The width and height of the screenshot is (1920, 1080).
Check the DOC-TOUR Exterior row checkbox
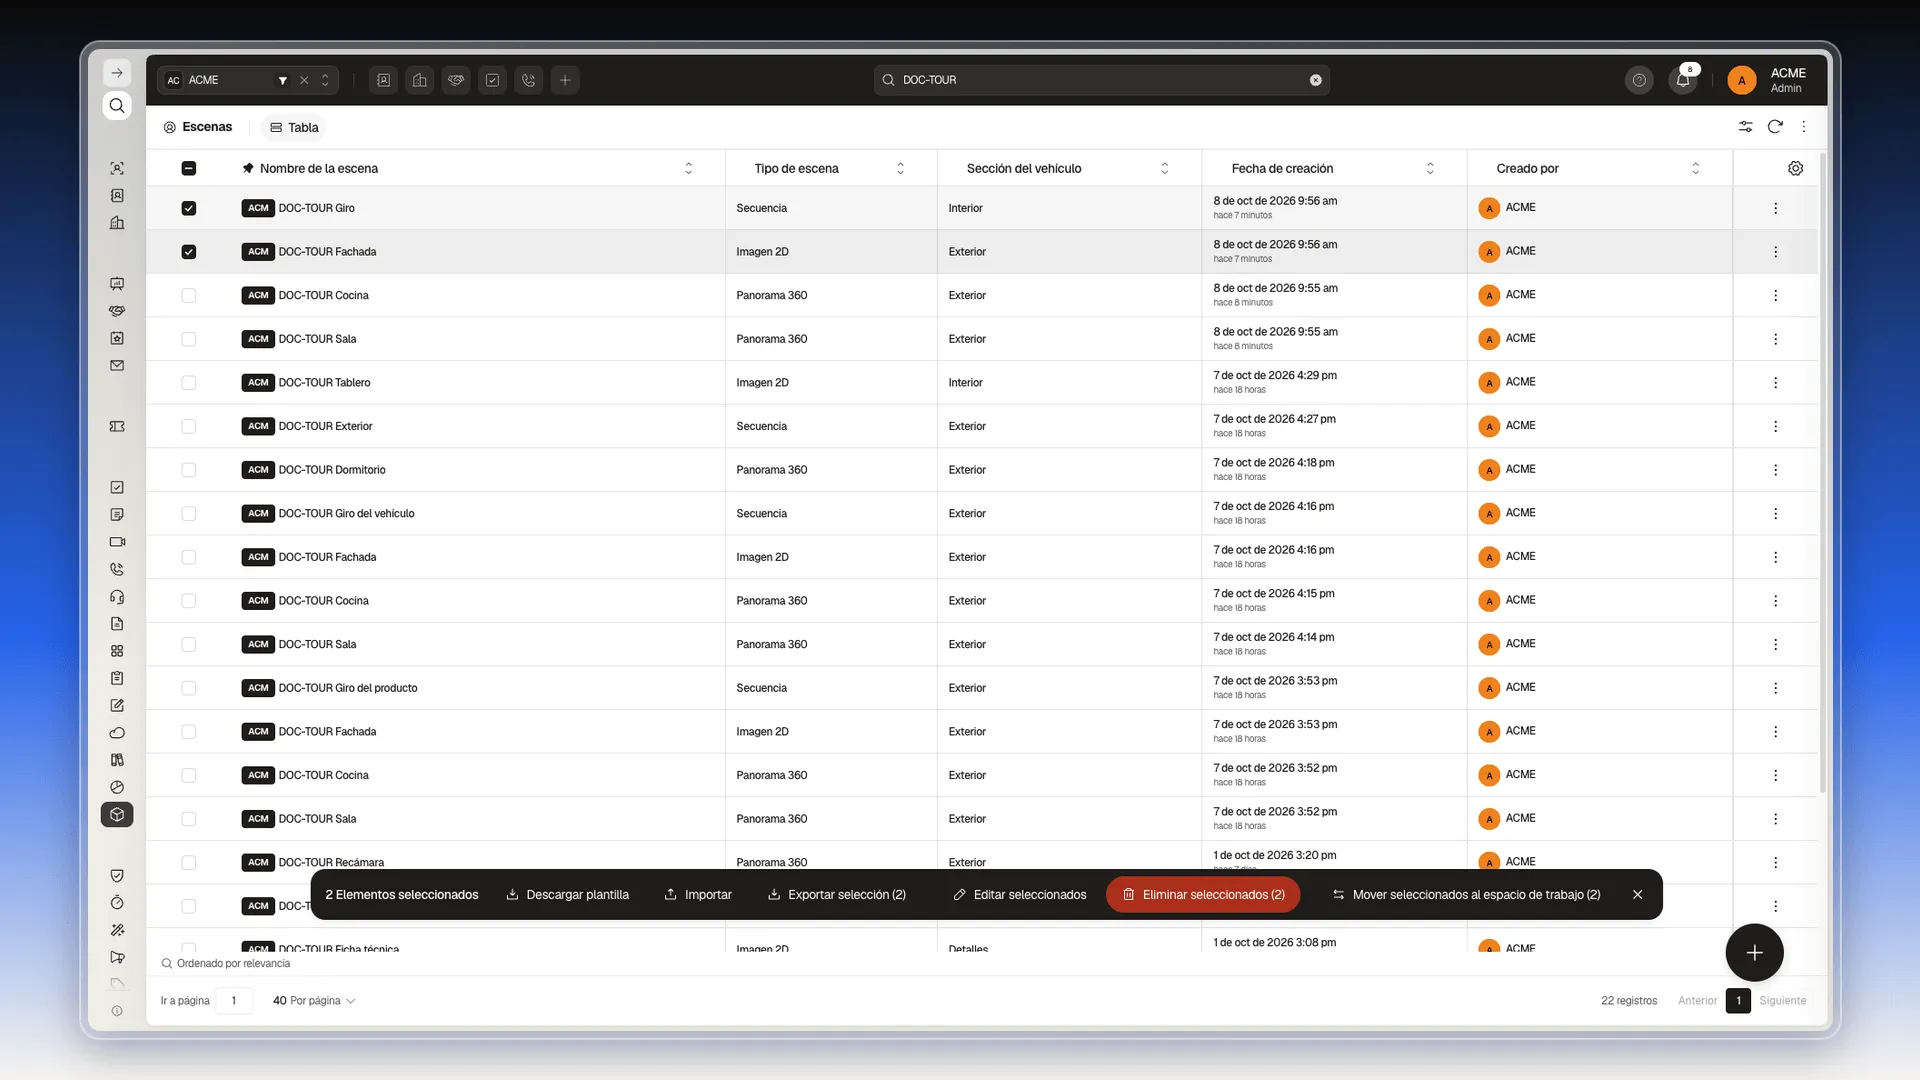[189, 426]
